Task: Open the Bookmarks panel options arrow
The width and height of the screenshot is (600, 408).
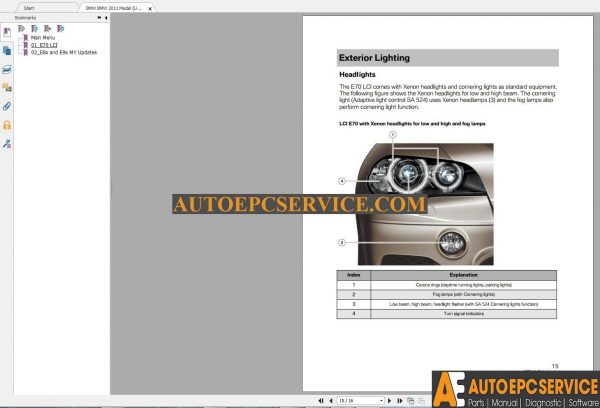Action: [99, 18]
